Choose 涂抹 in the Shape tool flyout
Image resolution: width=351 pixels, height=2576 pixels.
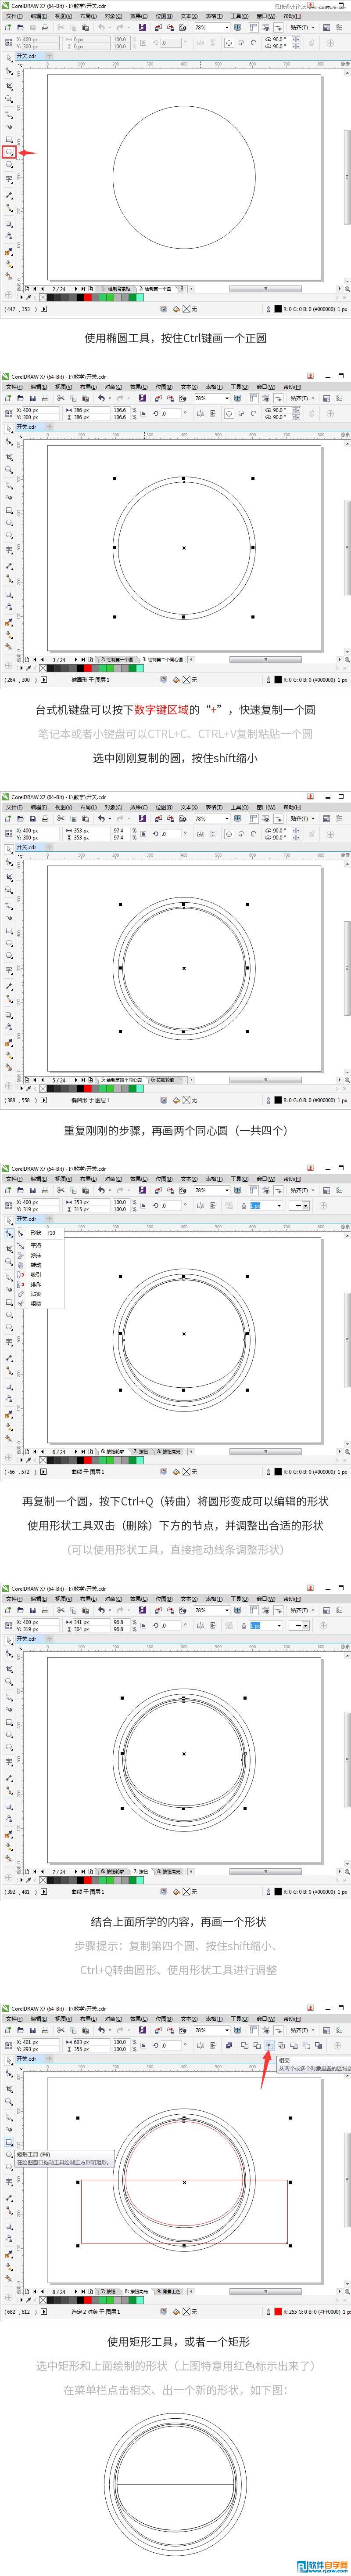35,1256
